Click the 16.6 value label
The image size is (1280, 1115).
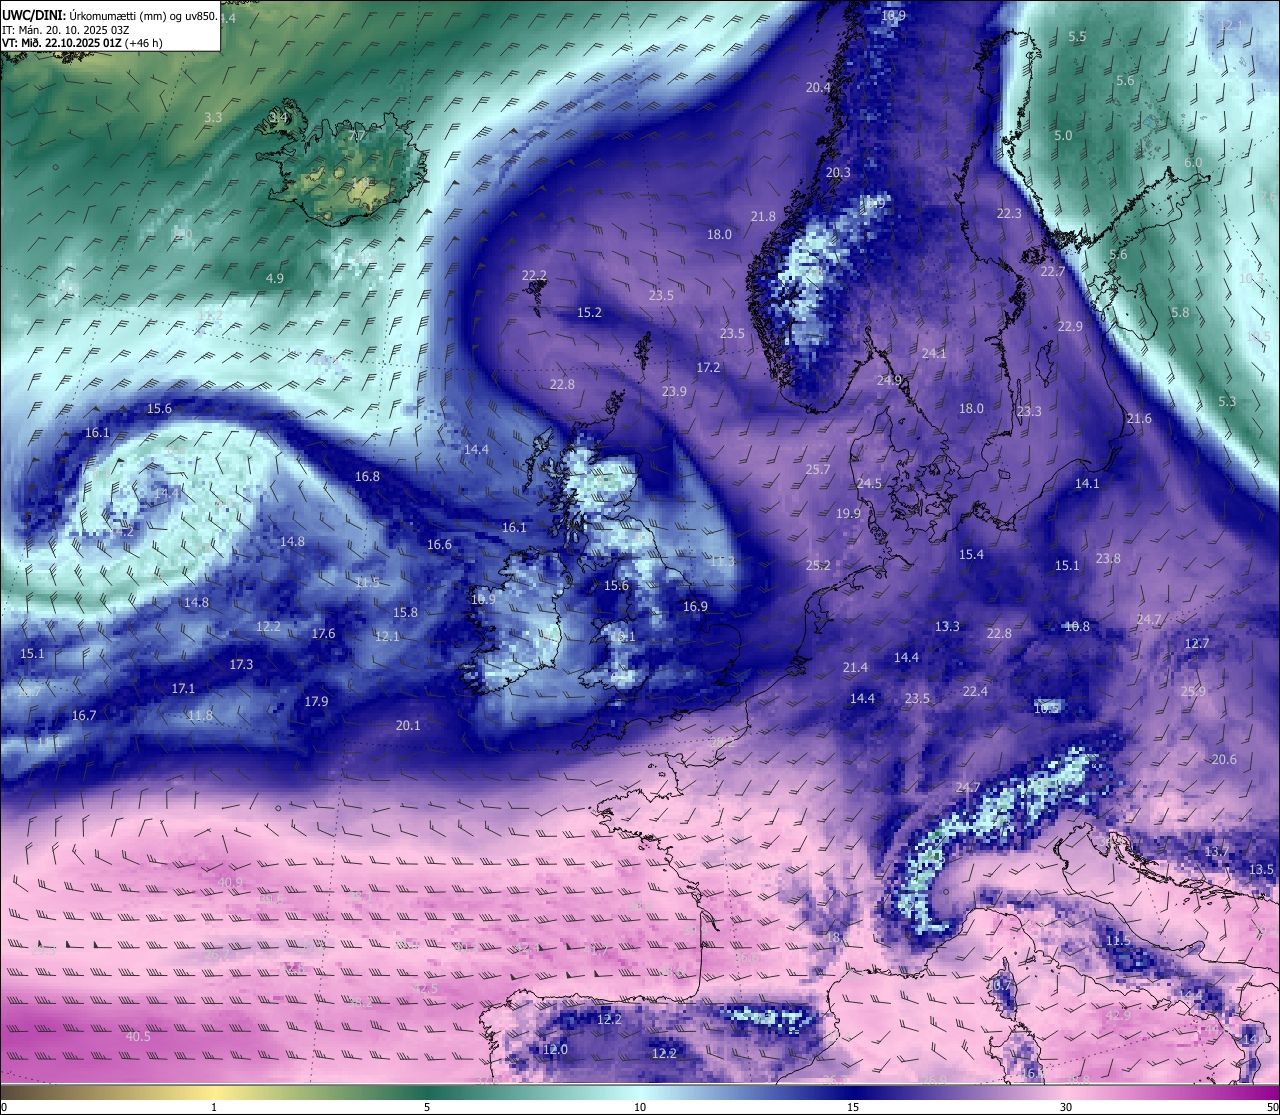point(439,545)
